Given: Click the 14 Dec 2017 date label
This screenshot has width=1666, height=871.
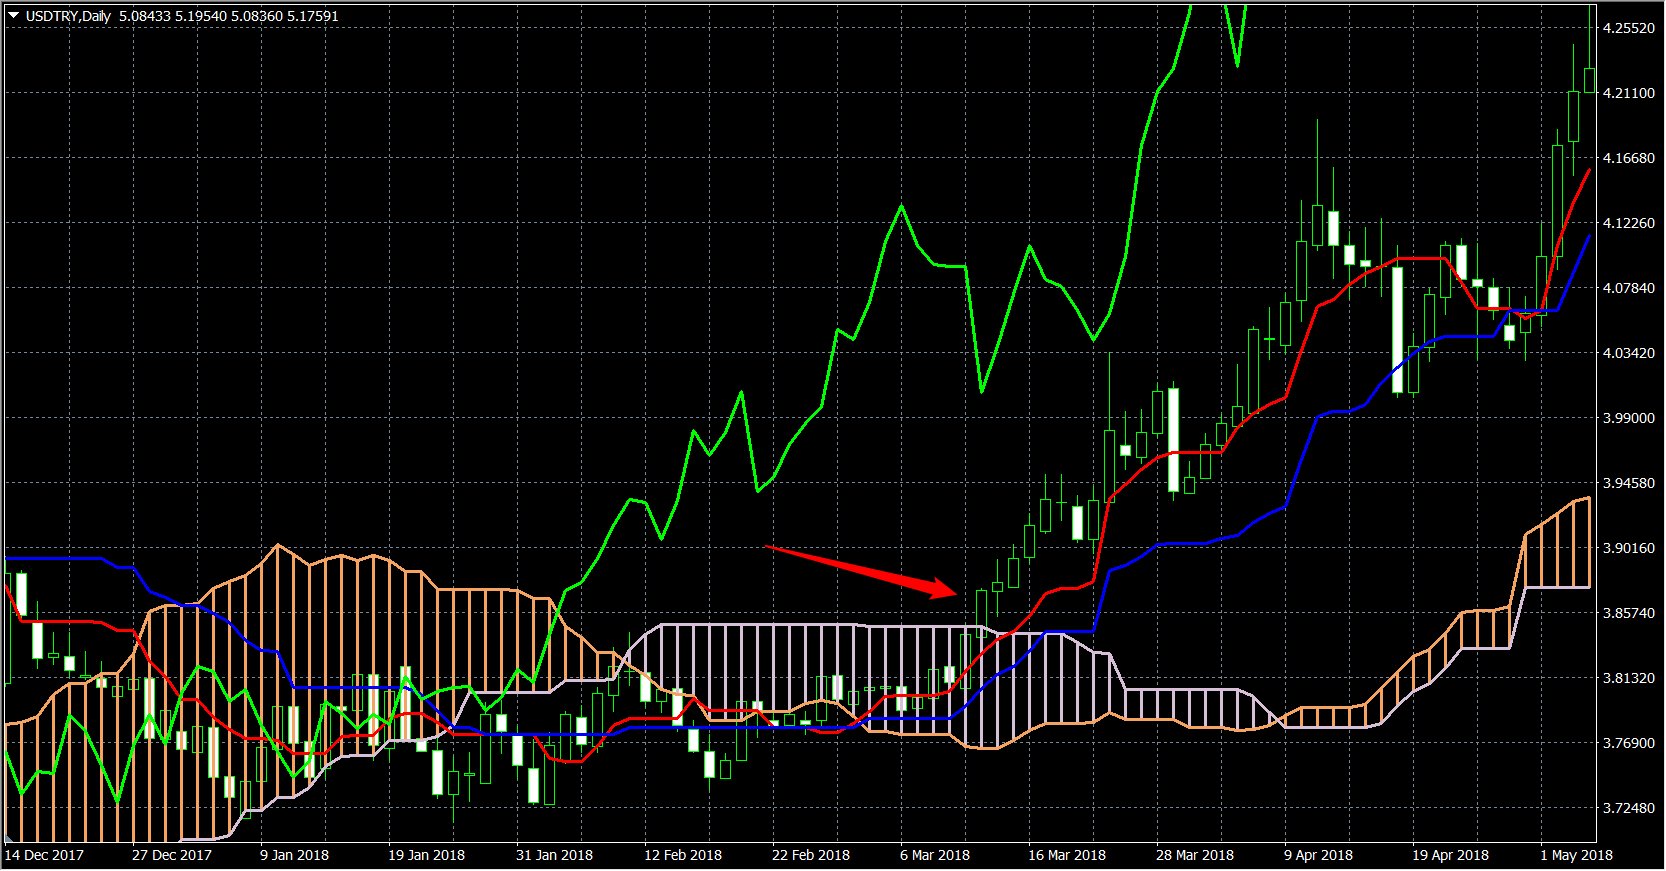Looking at the screenshot, I should [44, 855].
